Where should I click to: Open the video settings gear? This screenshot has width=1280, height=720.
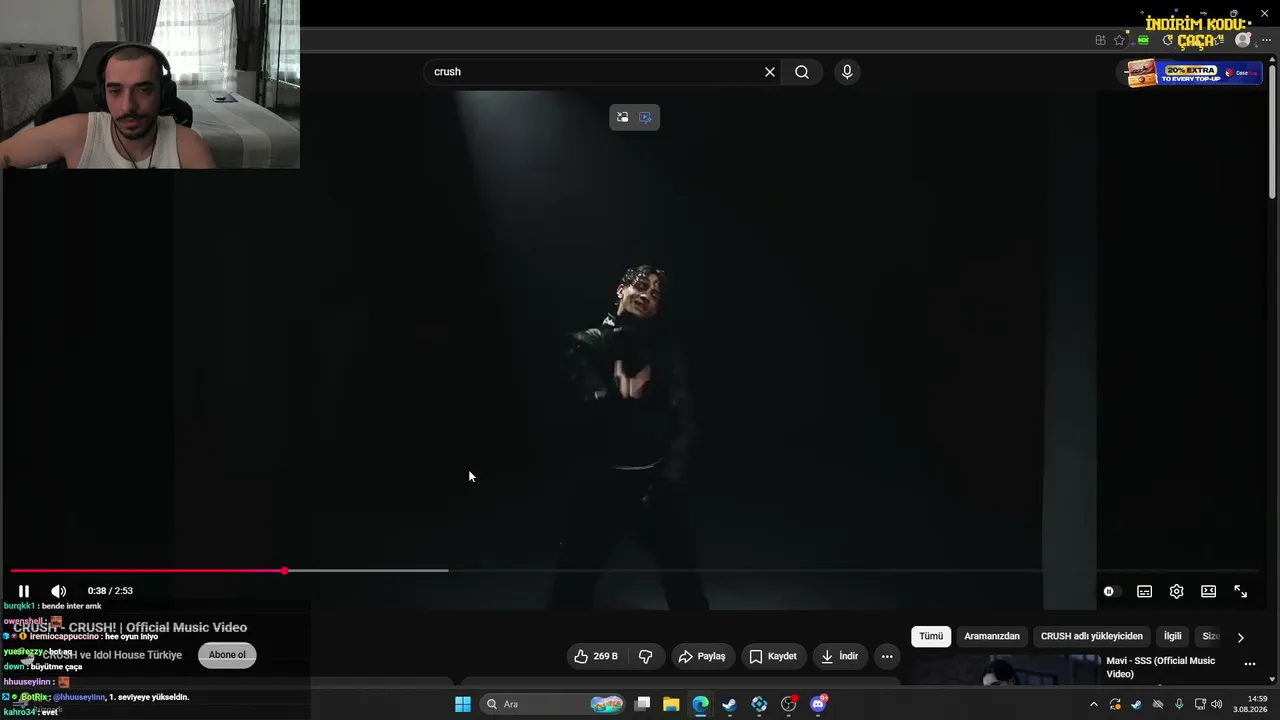click(x=1177, y=592)
